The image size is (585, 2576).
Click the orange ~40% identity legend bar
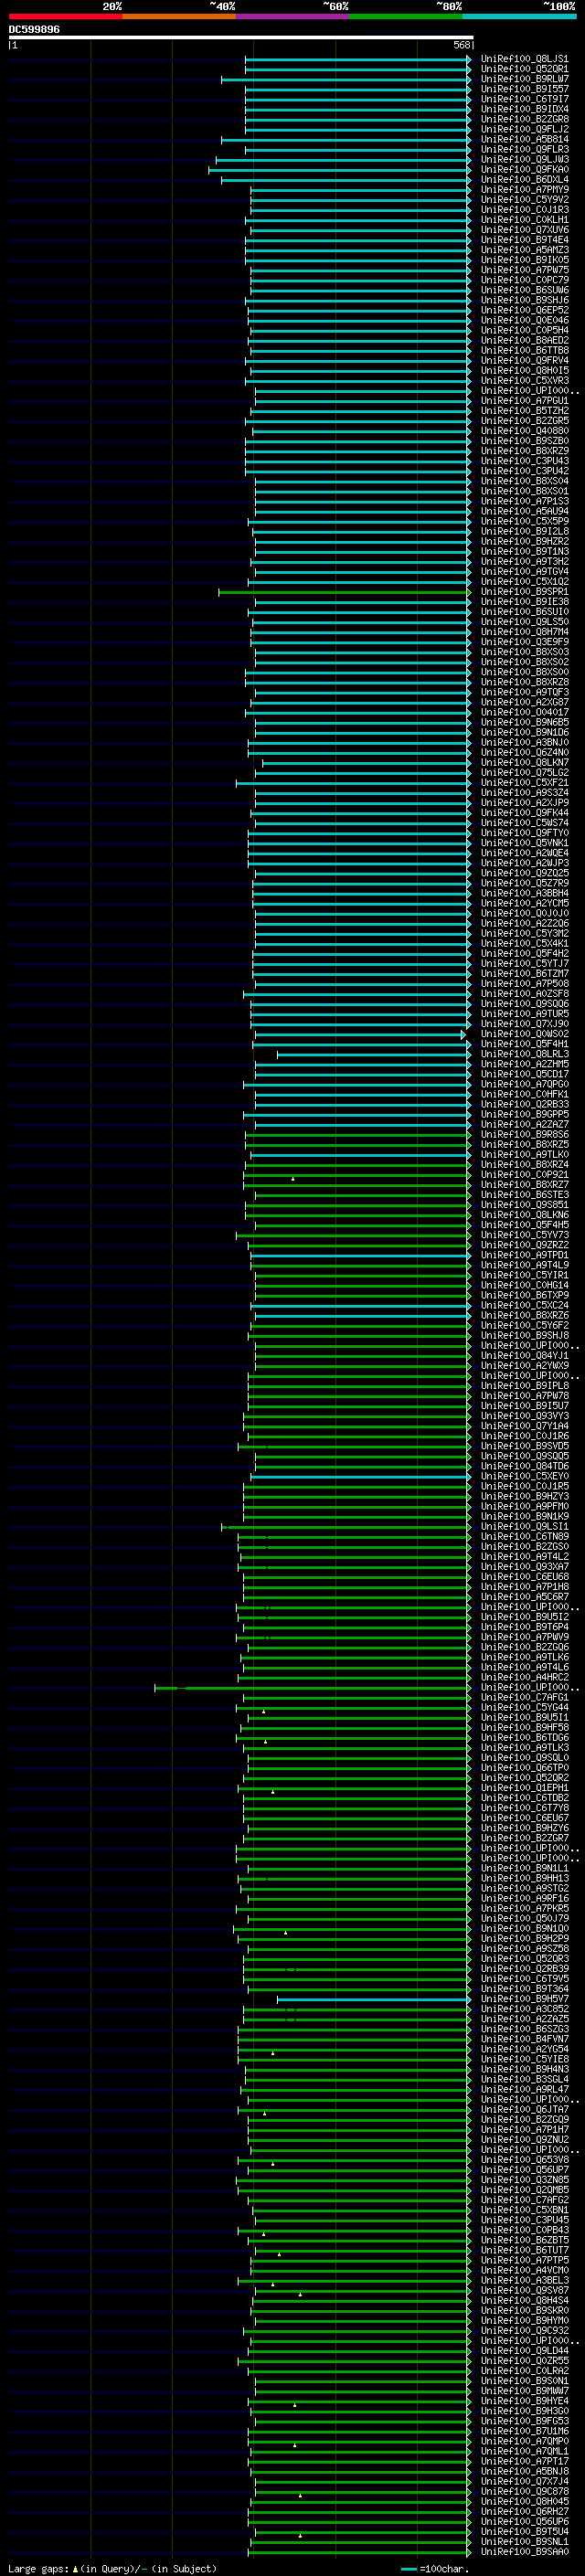179,16
